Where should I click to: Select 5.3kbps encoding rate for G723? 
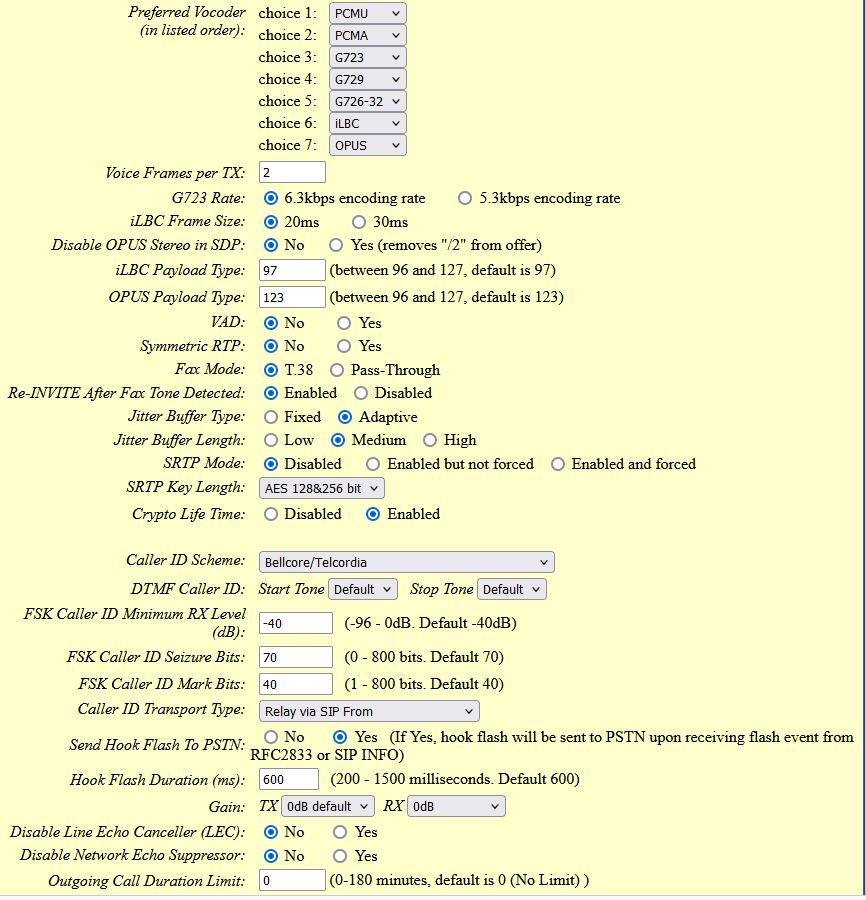click(x=465, y=199)
